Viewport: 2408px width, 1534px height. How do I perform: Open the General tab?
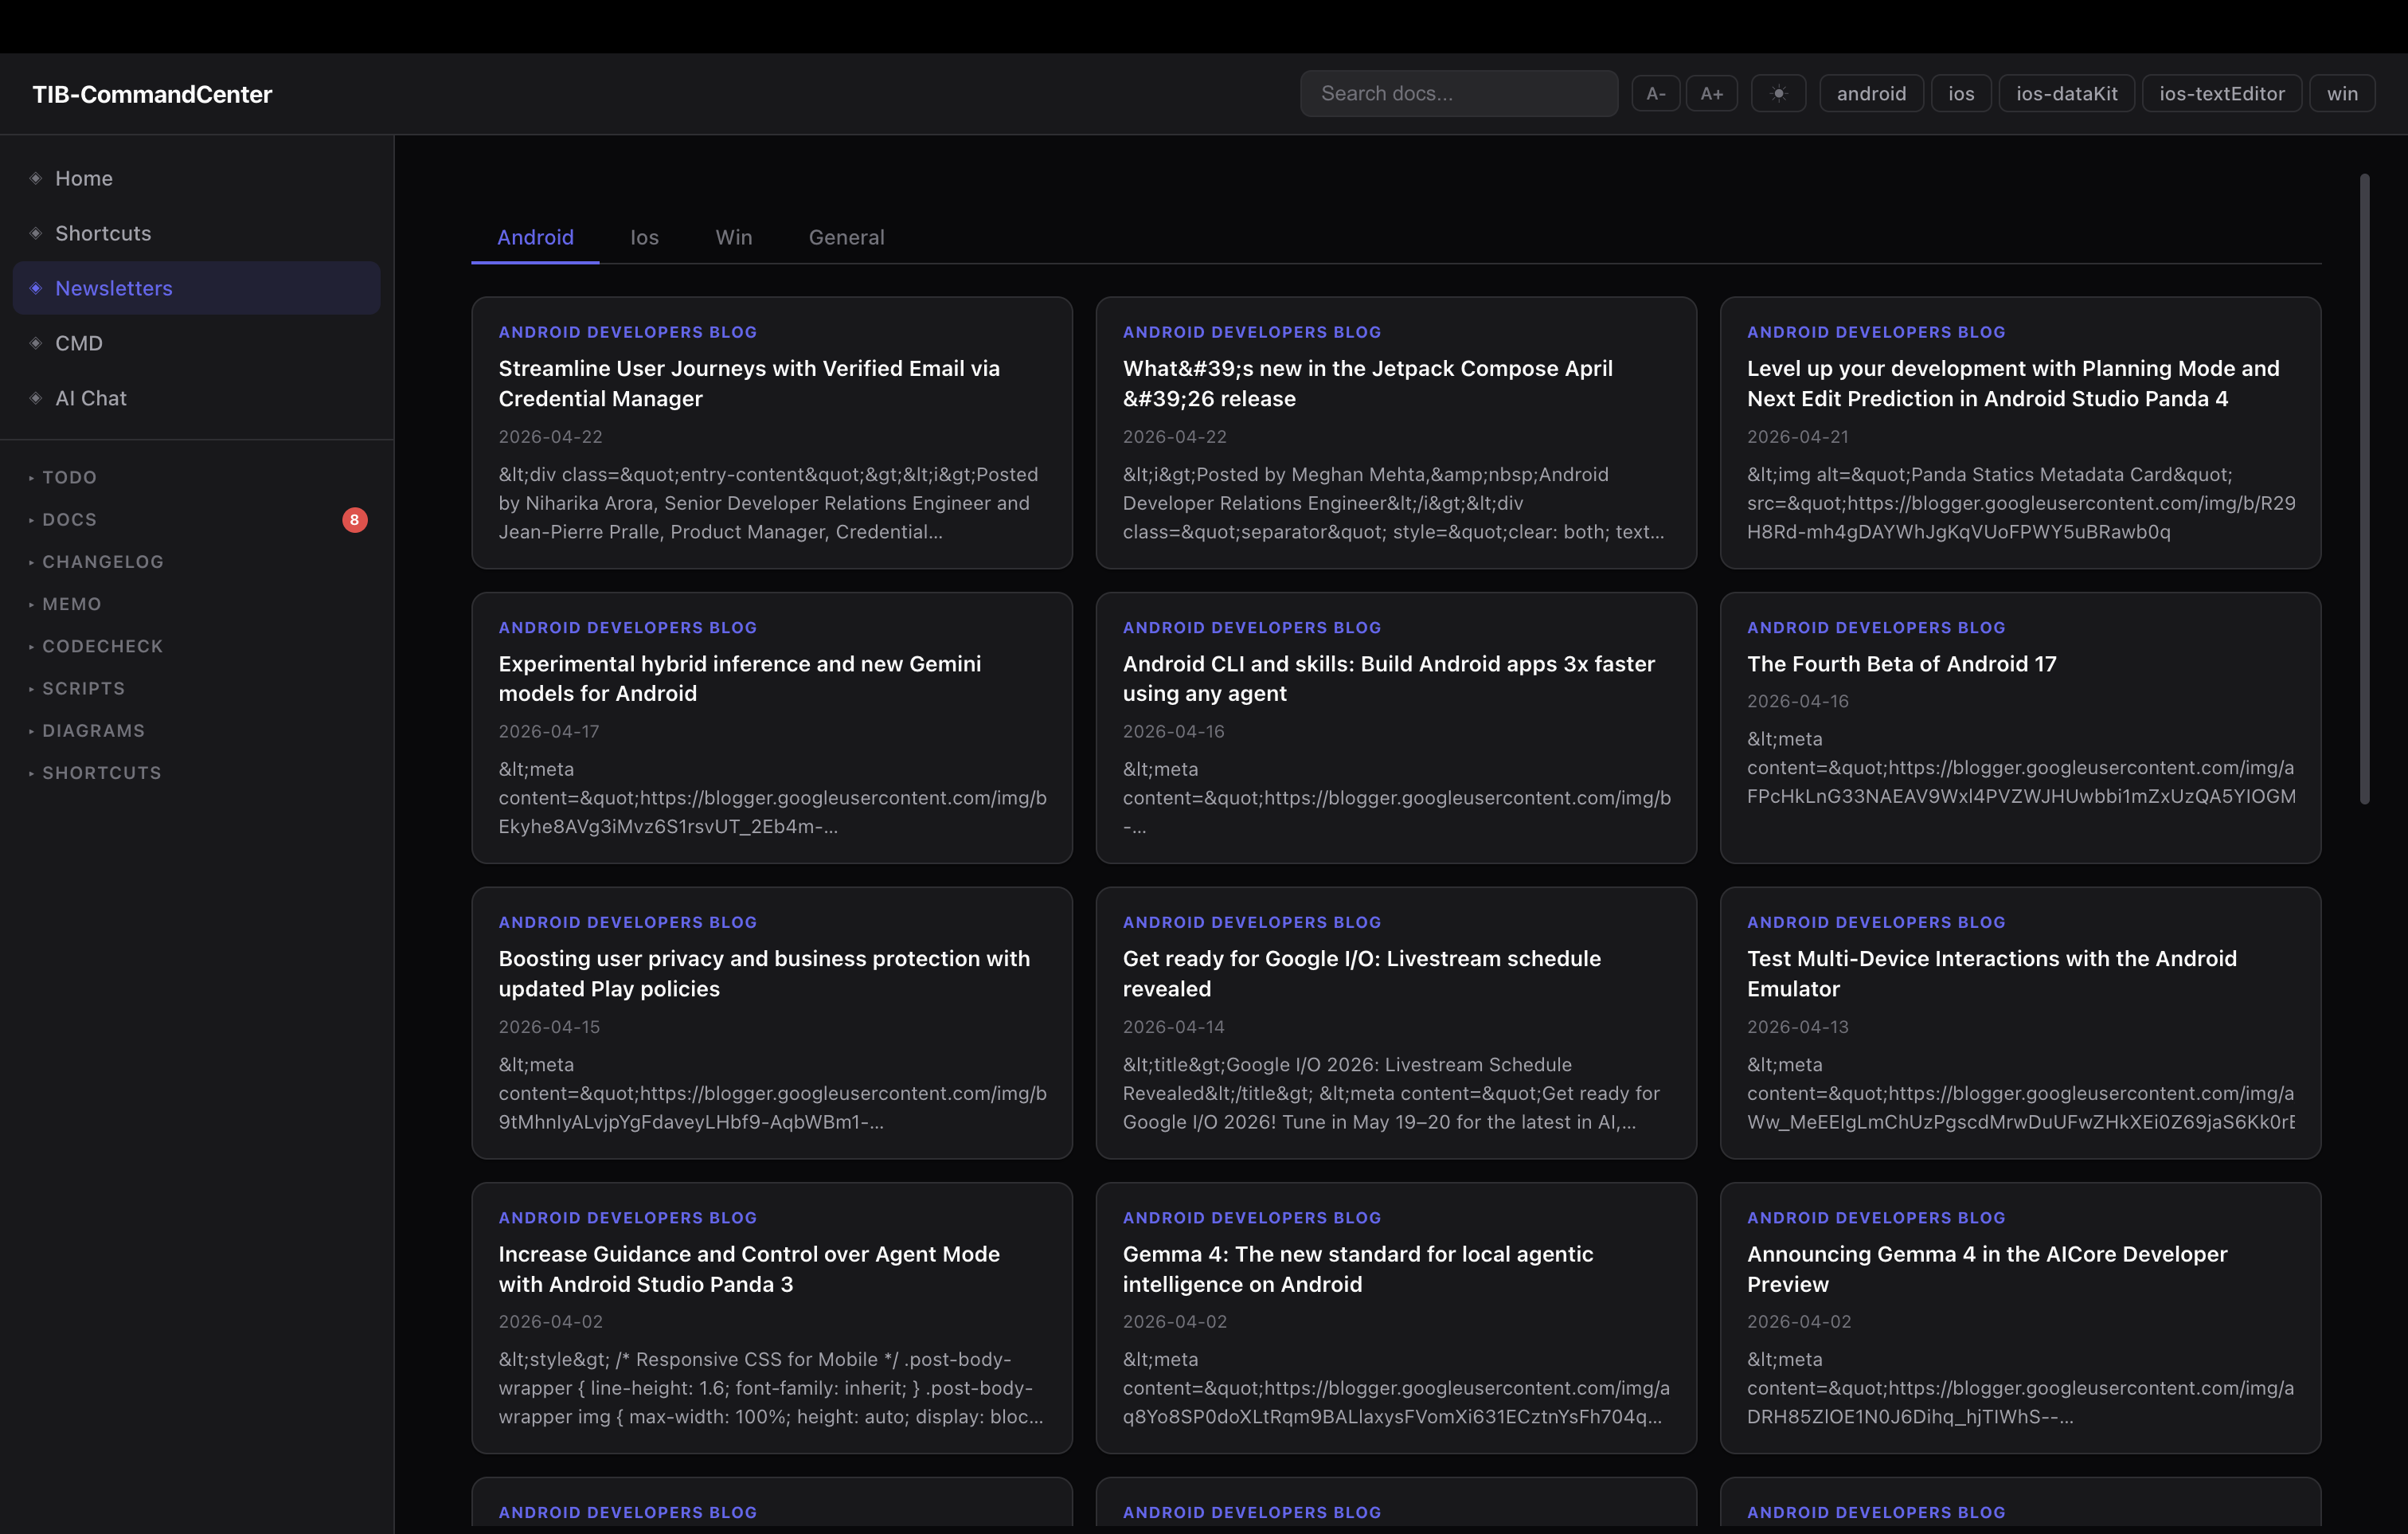tap(846, 237)
